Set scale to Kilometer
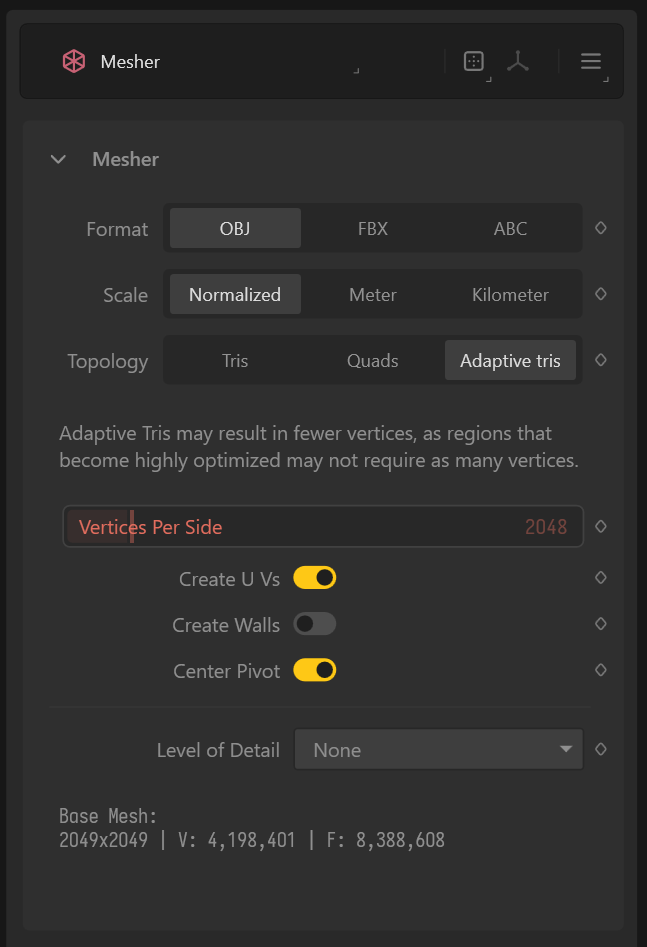Viewport: 647px width, 947px height. 510,294
